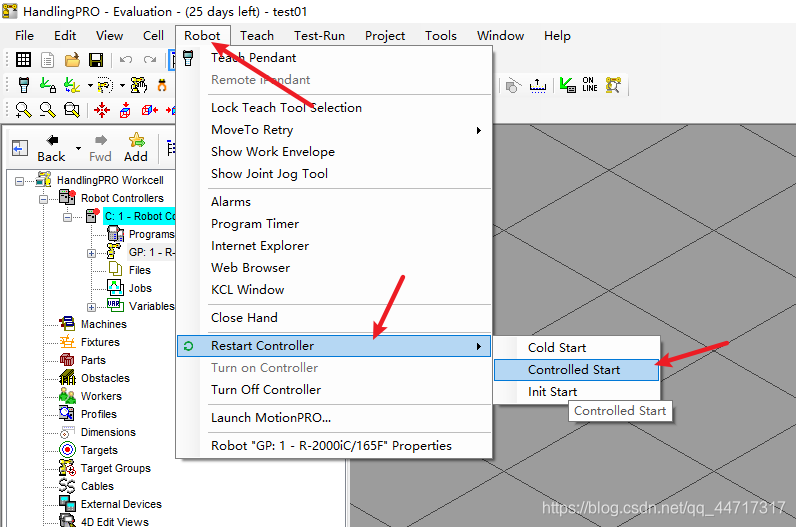This screenshot has height=527, width=796.
Task: Open the Test-Run menu
Action: [319, 36]
